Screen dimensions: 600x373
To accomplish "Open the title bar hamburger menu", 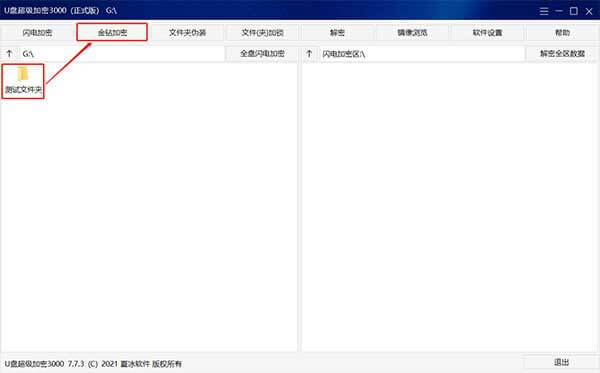I will 544,11.
